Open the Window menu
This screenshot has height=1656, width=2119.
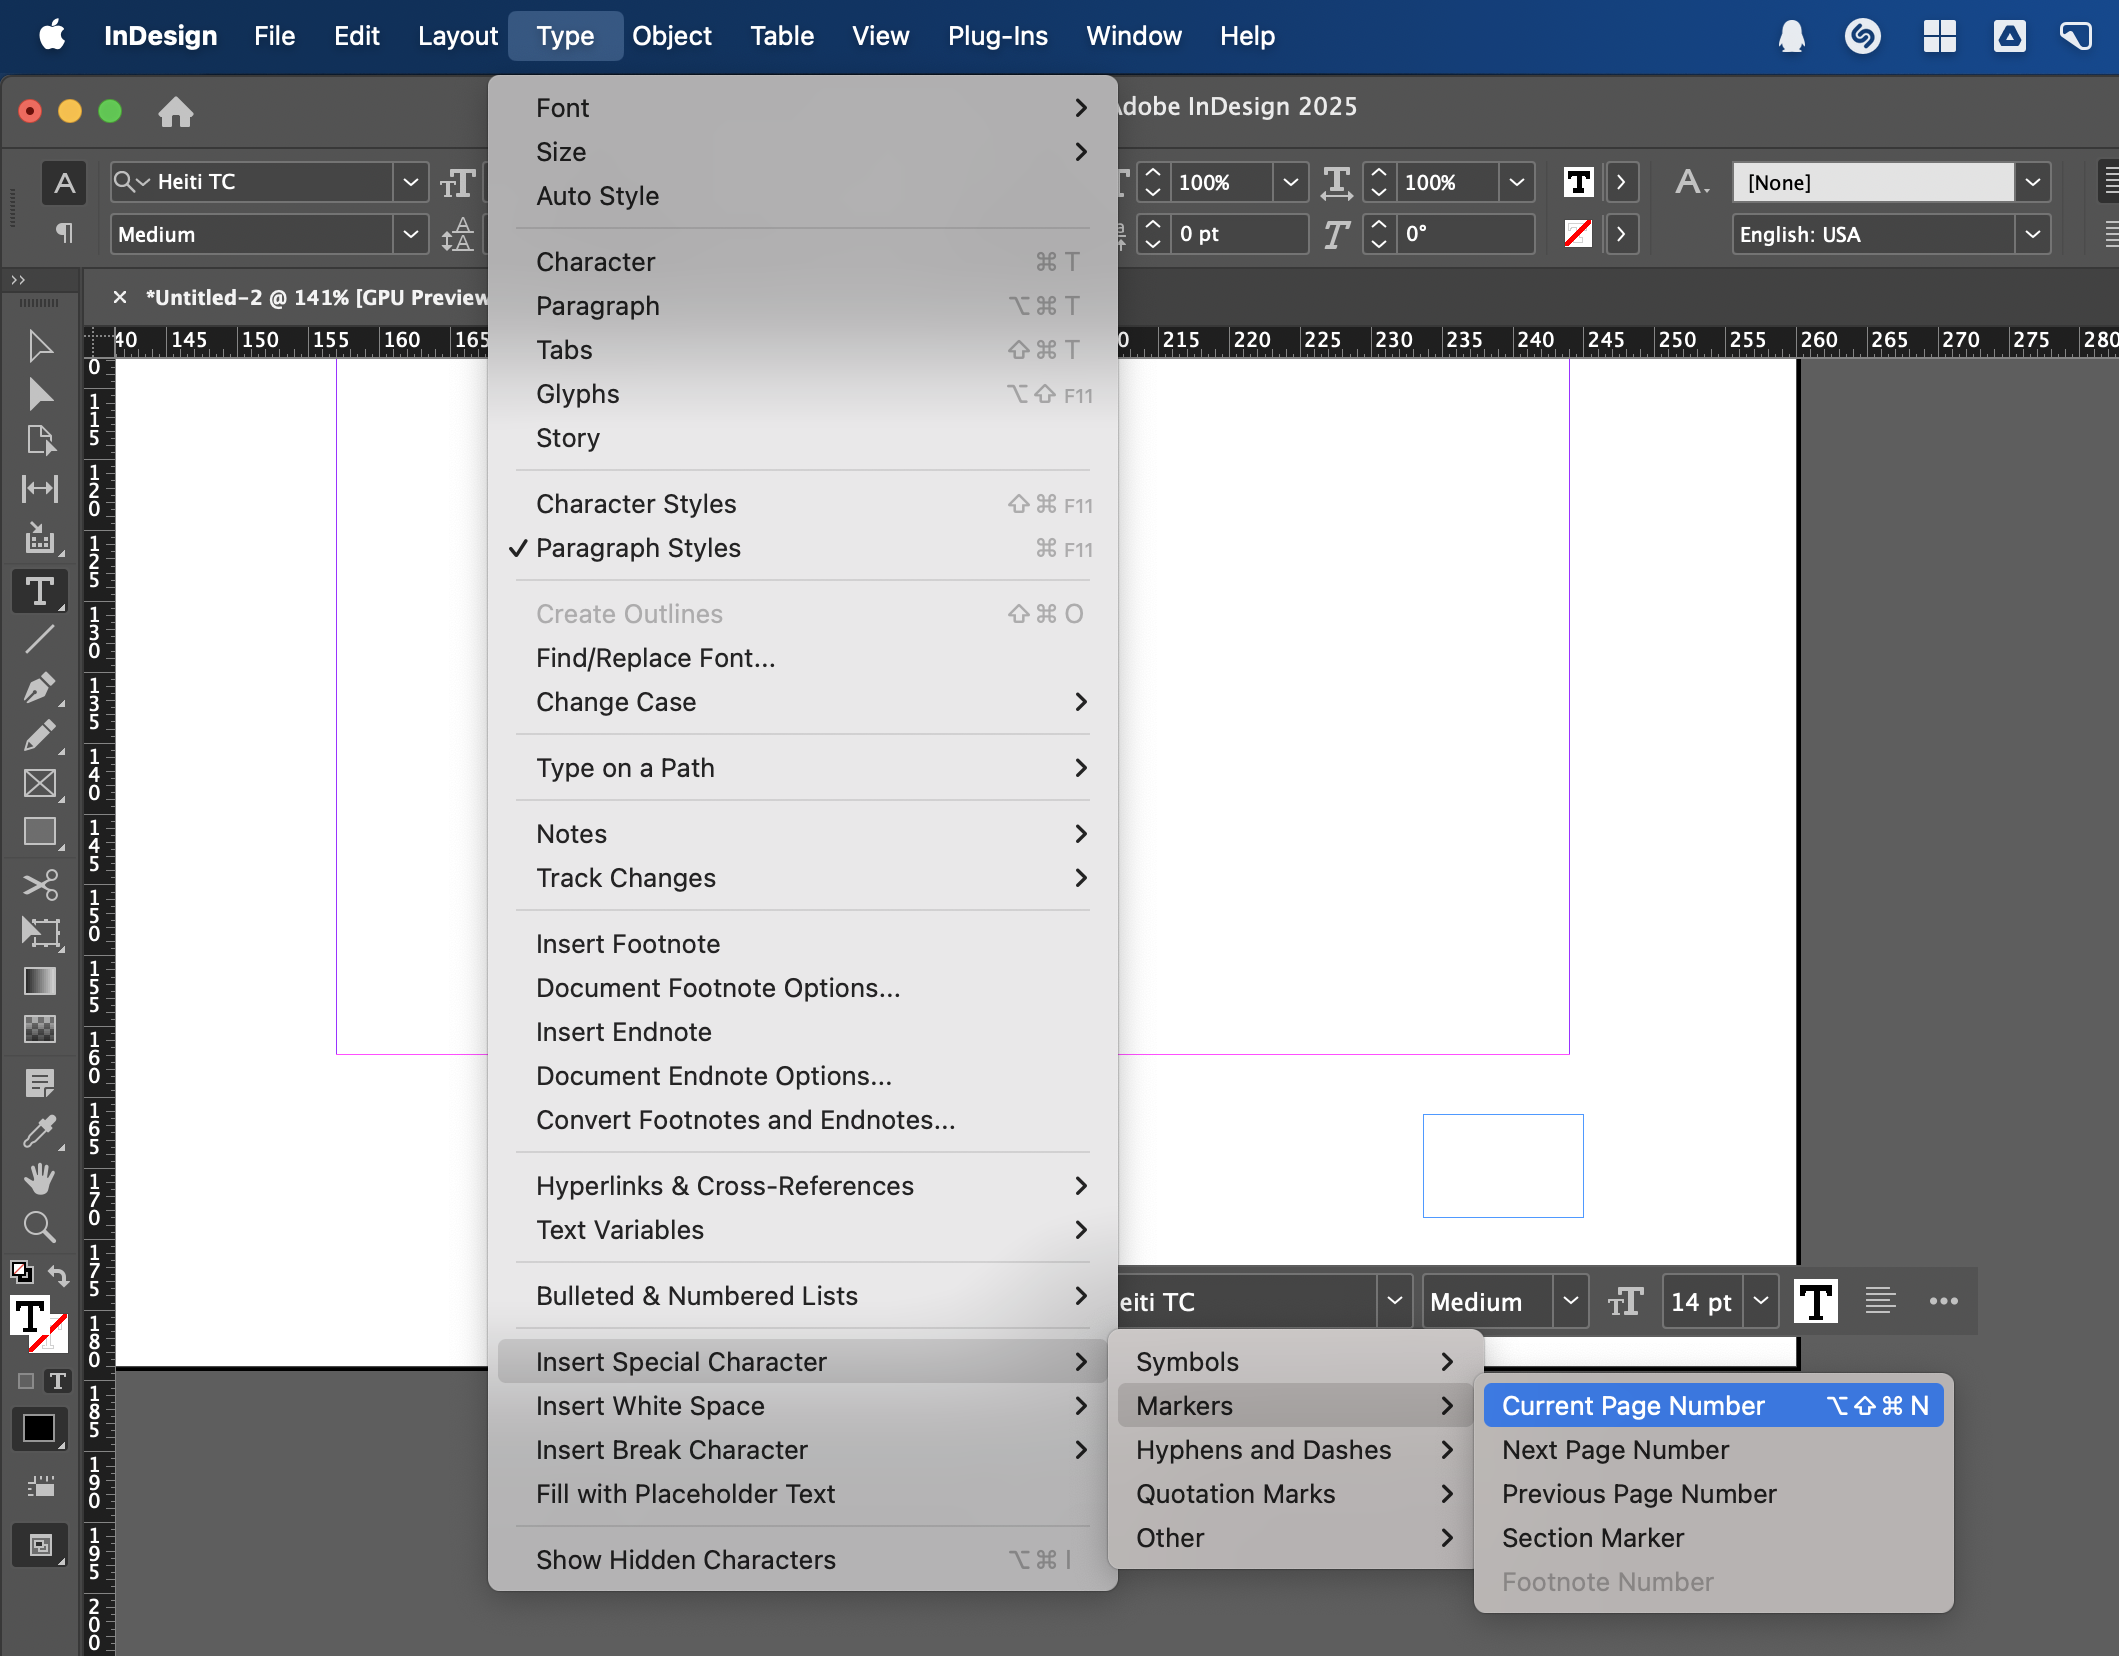(x=1133, y=36)
